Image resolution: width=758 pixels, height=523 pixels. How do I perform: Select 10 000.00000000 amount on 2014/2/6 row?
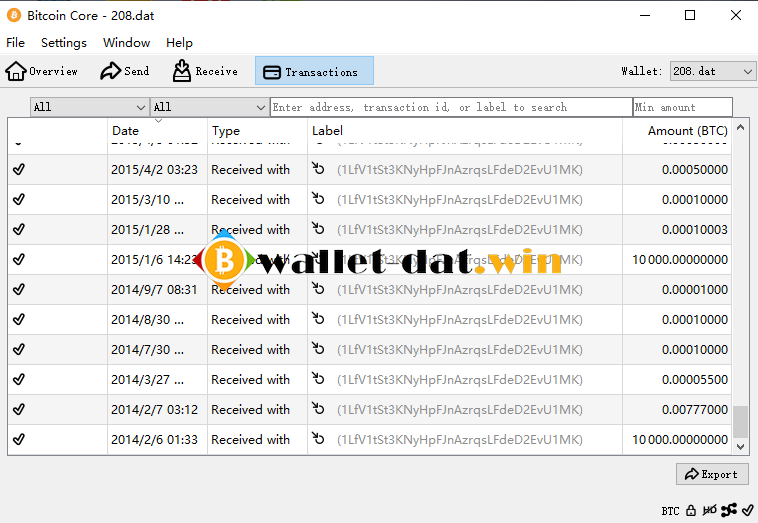pyautogui.click(x=677, y=439)
